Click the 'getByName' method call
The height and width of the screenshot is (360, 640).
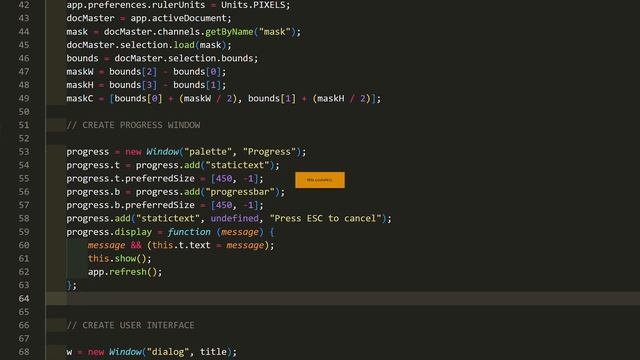point(229,31)
